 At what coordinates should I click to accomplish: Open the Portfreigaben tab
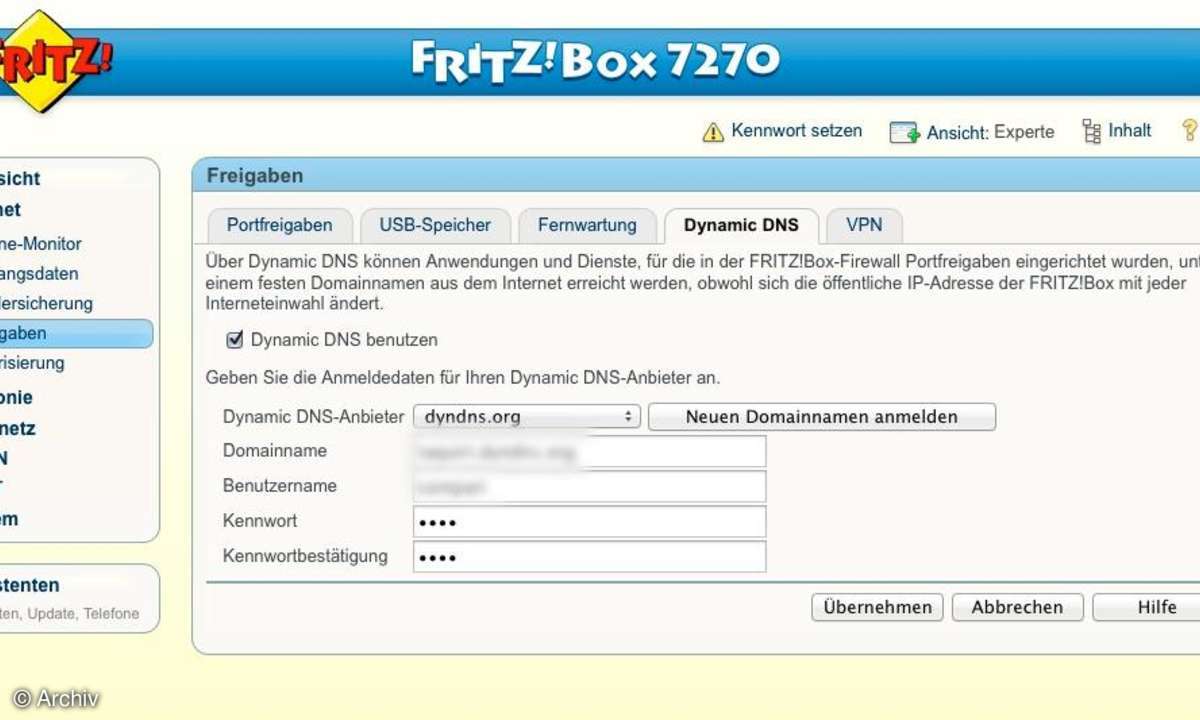pos(279,225)
